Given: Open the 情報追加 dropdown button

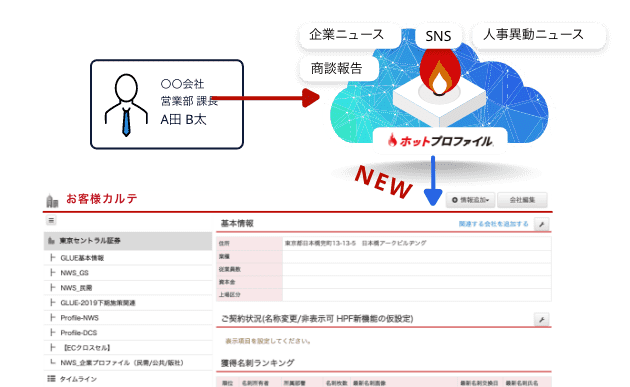Looking at the screenshot, I should pos(470,200).
